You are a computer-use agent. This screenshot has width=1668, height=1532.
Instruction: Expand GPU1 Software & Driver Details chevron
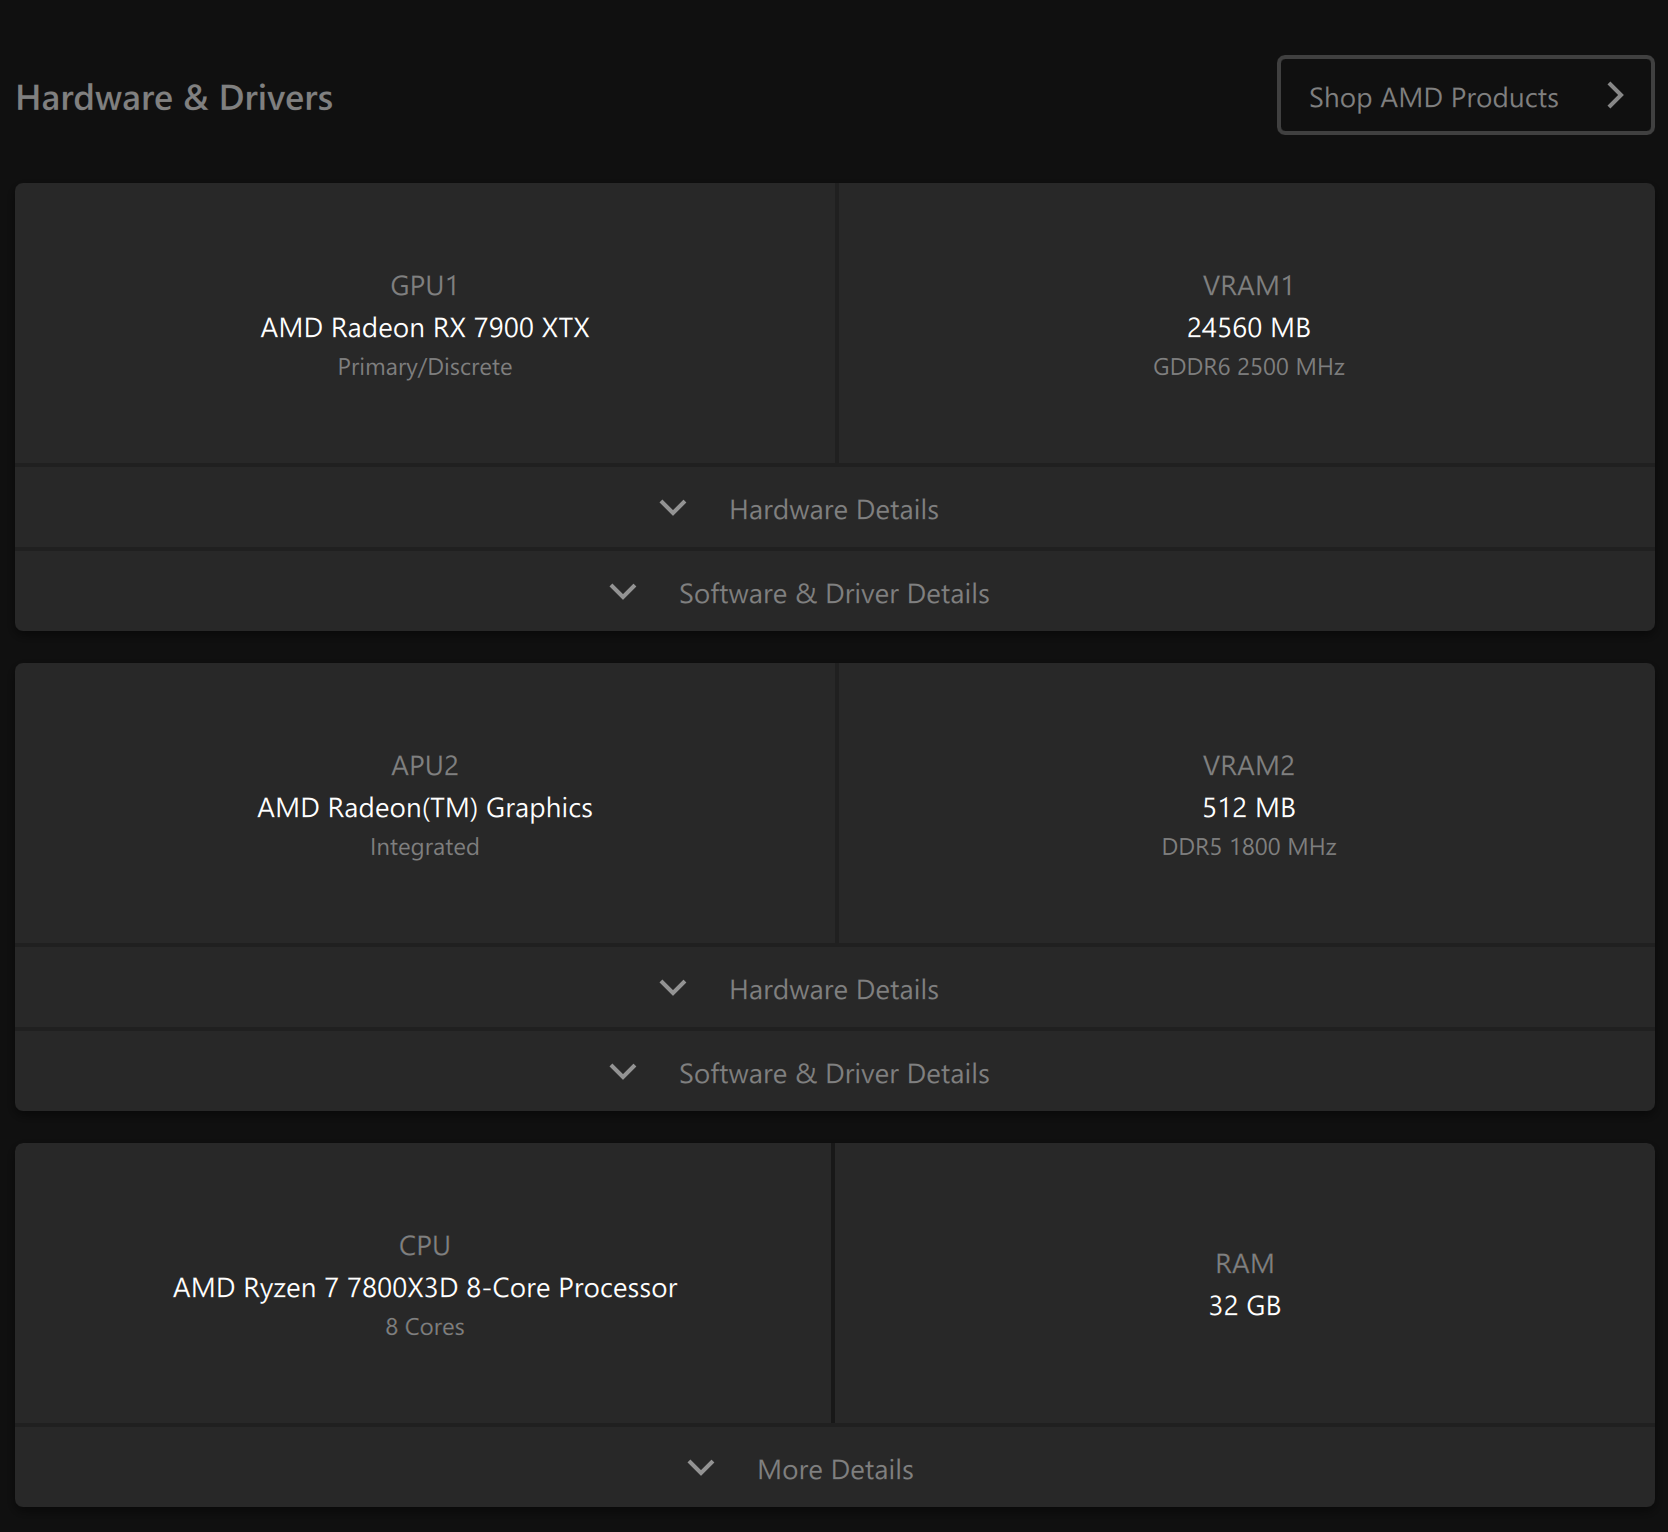pos(623,592)
